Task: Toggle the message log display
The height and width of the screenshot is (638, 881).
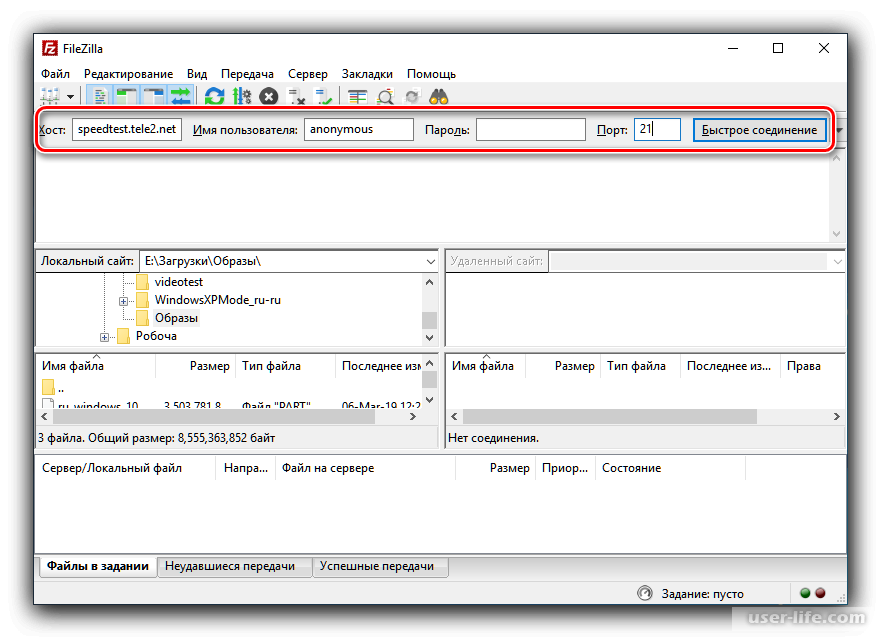Action: pos(100,97)
